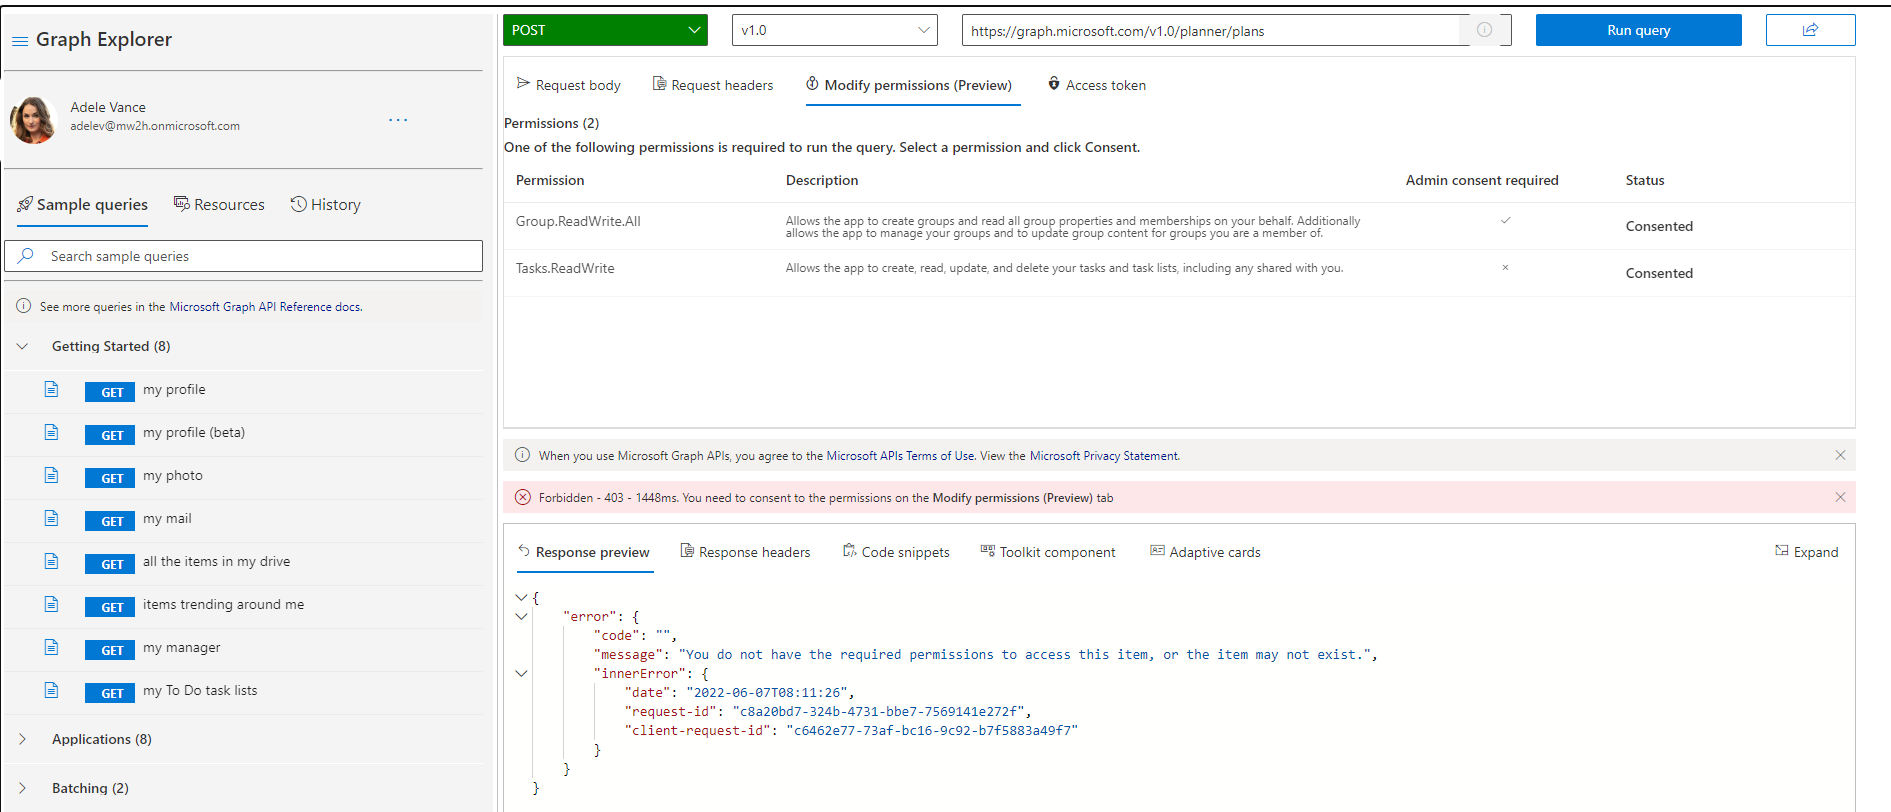Click the info icon in the URL bar

(x=1485, y=30)
